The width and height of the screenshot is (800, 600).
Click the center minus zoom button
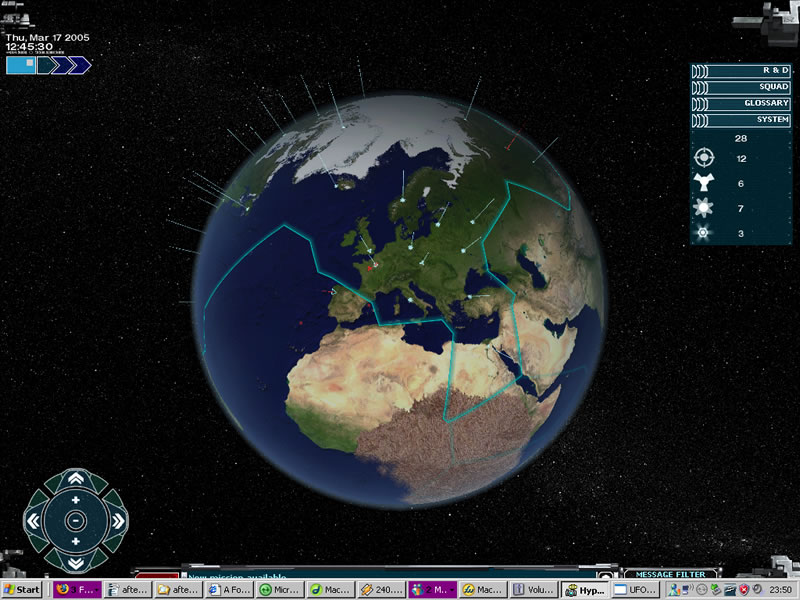[x=75, y=520]
